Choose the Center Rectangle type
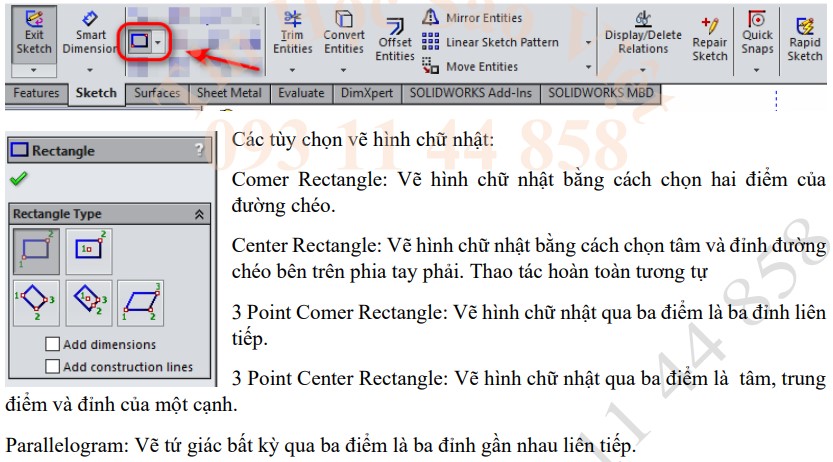Viewport: 833px width, 462px height. coord(89,251)
